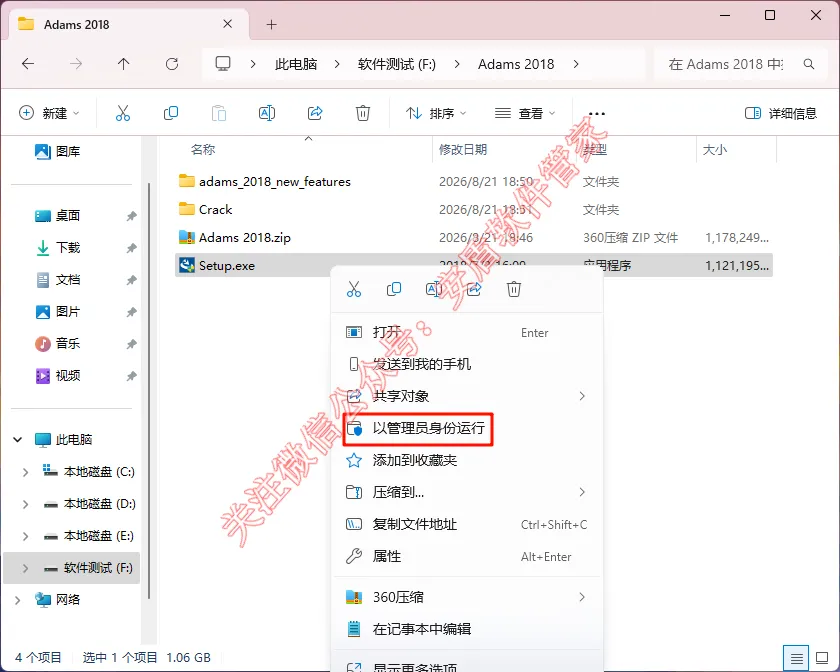
Task: Click the computer icon in address bar
Action: pos(223,64)
